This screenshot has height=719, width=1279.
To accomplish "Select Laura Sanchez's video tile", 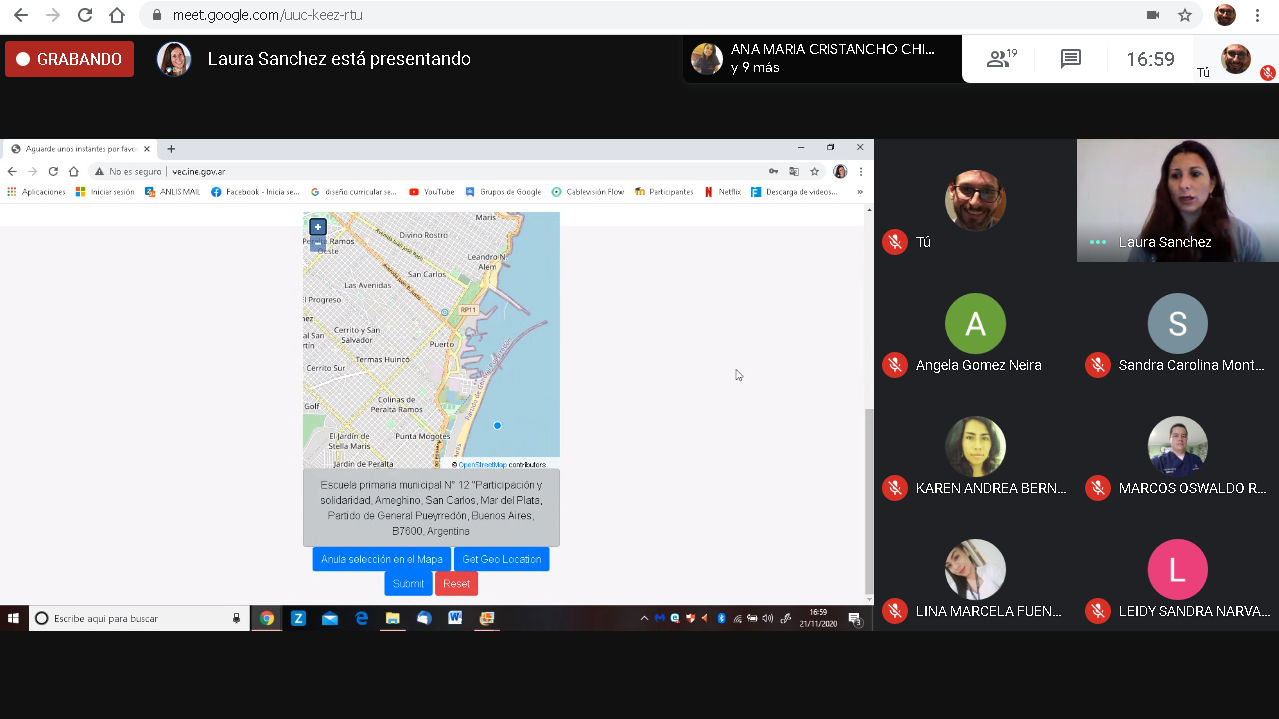I will (1177, 200).
